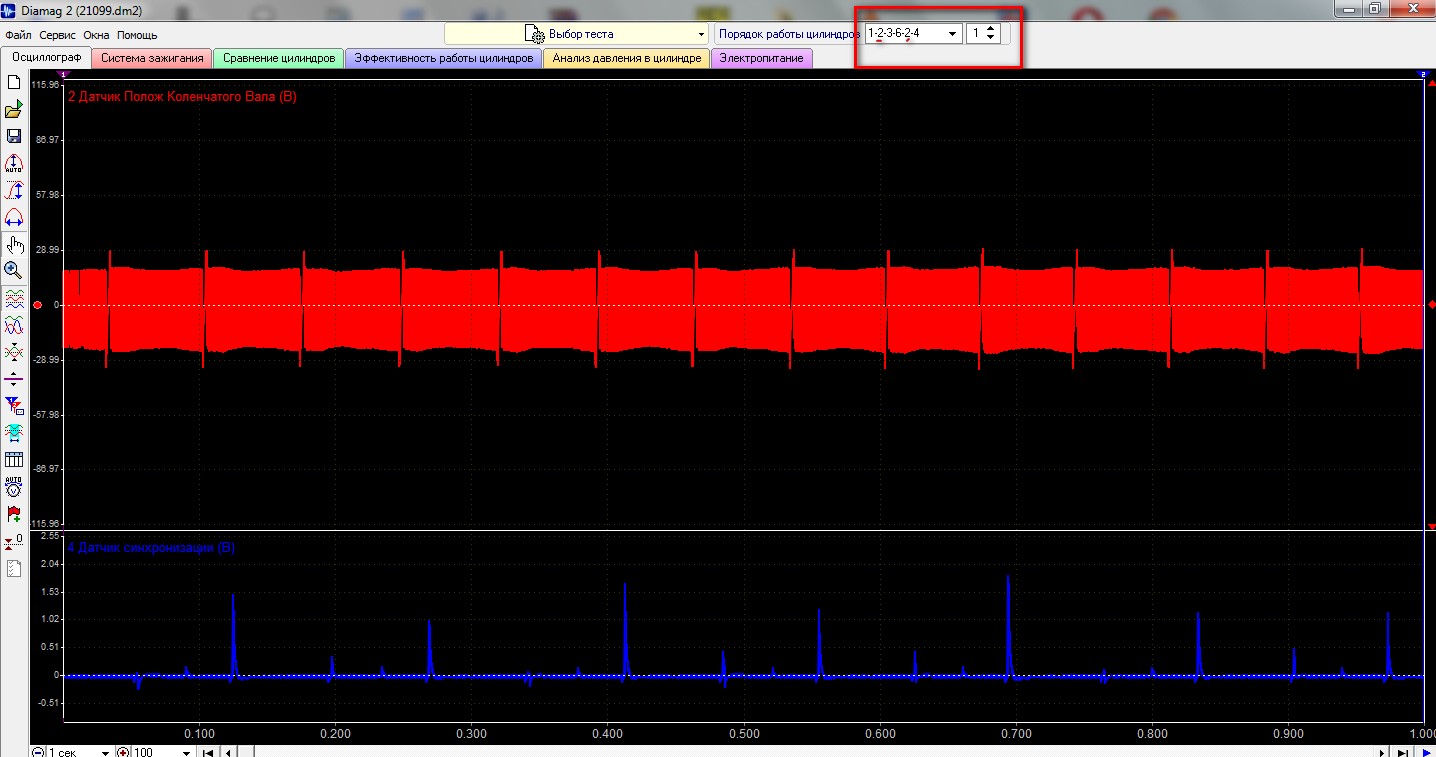Click the vertical scale arrow icon
Image resolution: width=1436 pixels, height=757 pixels.
coord(14,191)
